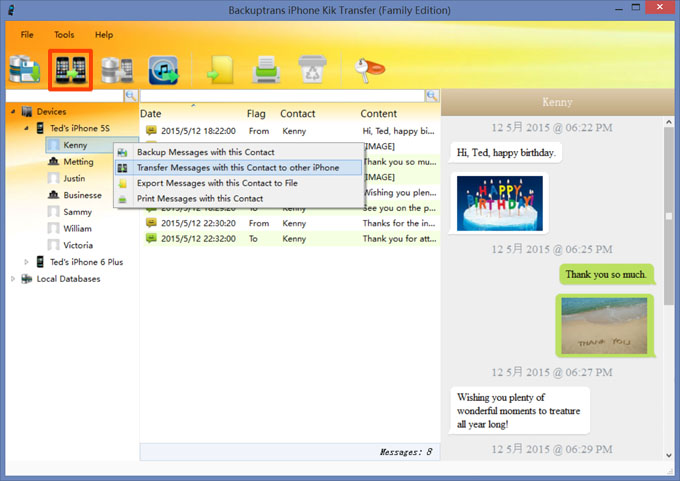Open the Tools menu
The image size is (680, 481).
[x=64, y=35]
